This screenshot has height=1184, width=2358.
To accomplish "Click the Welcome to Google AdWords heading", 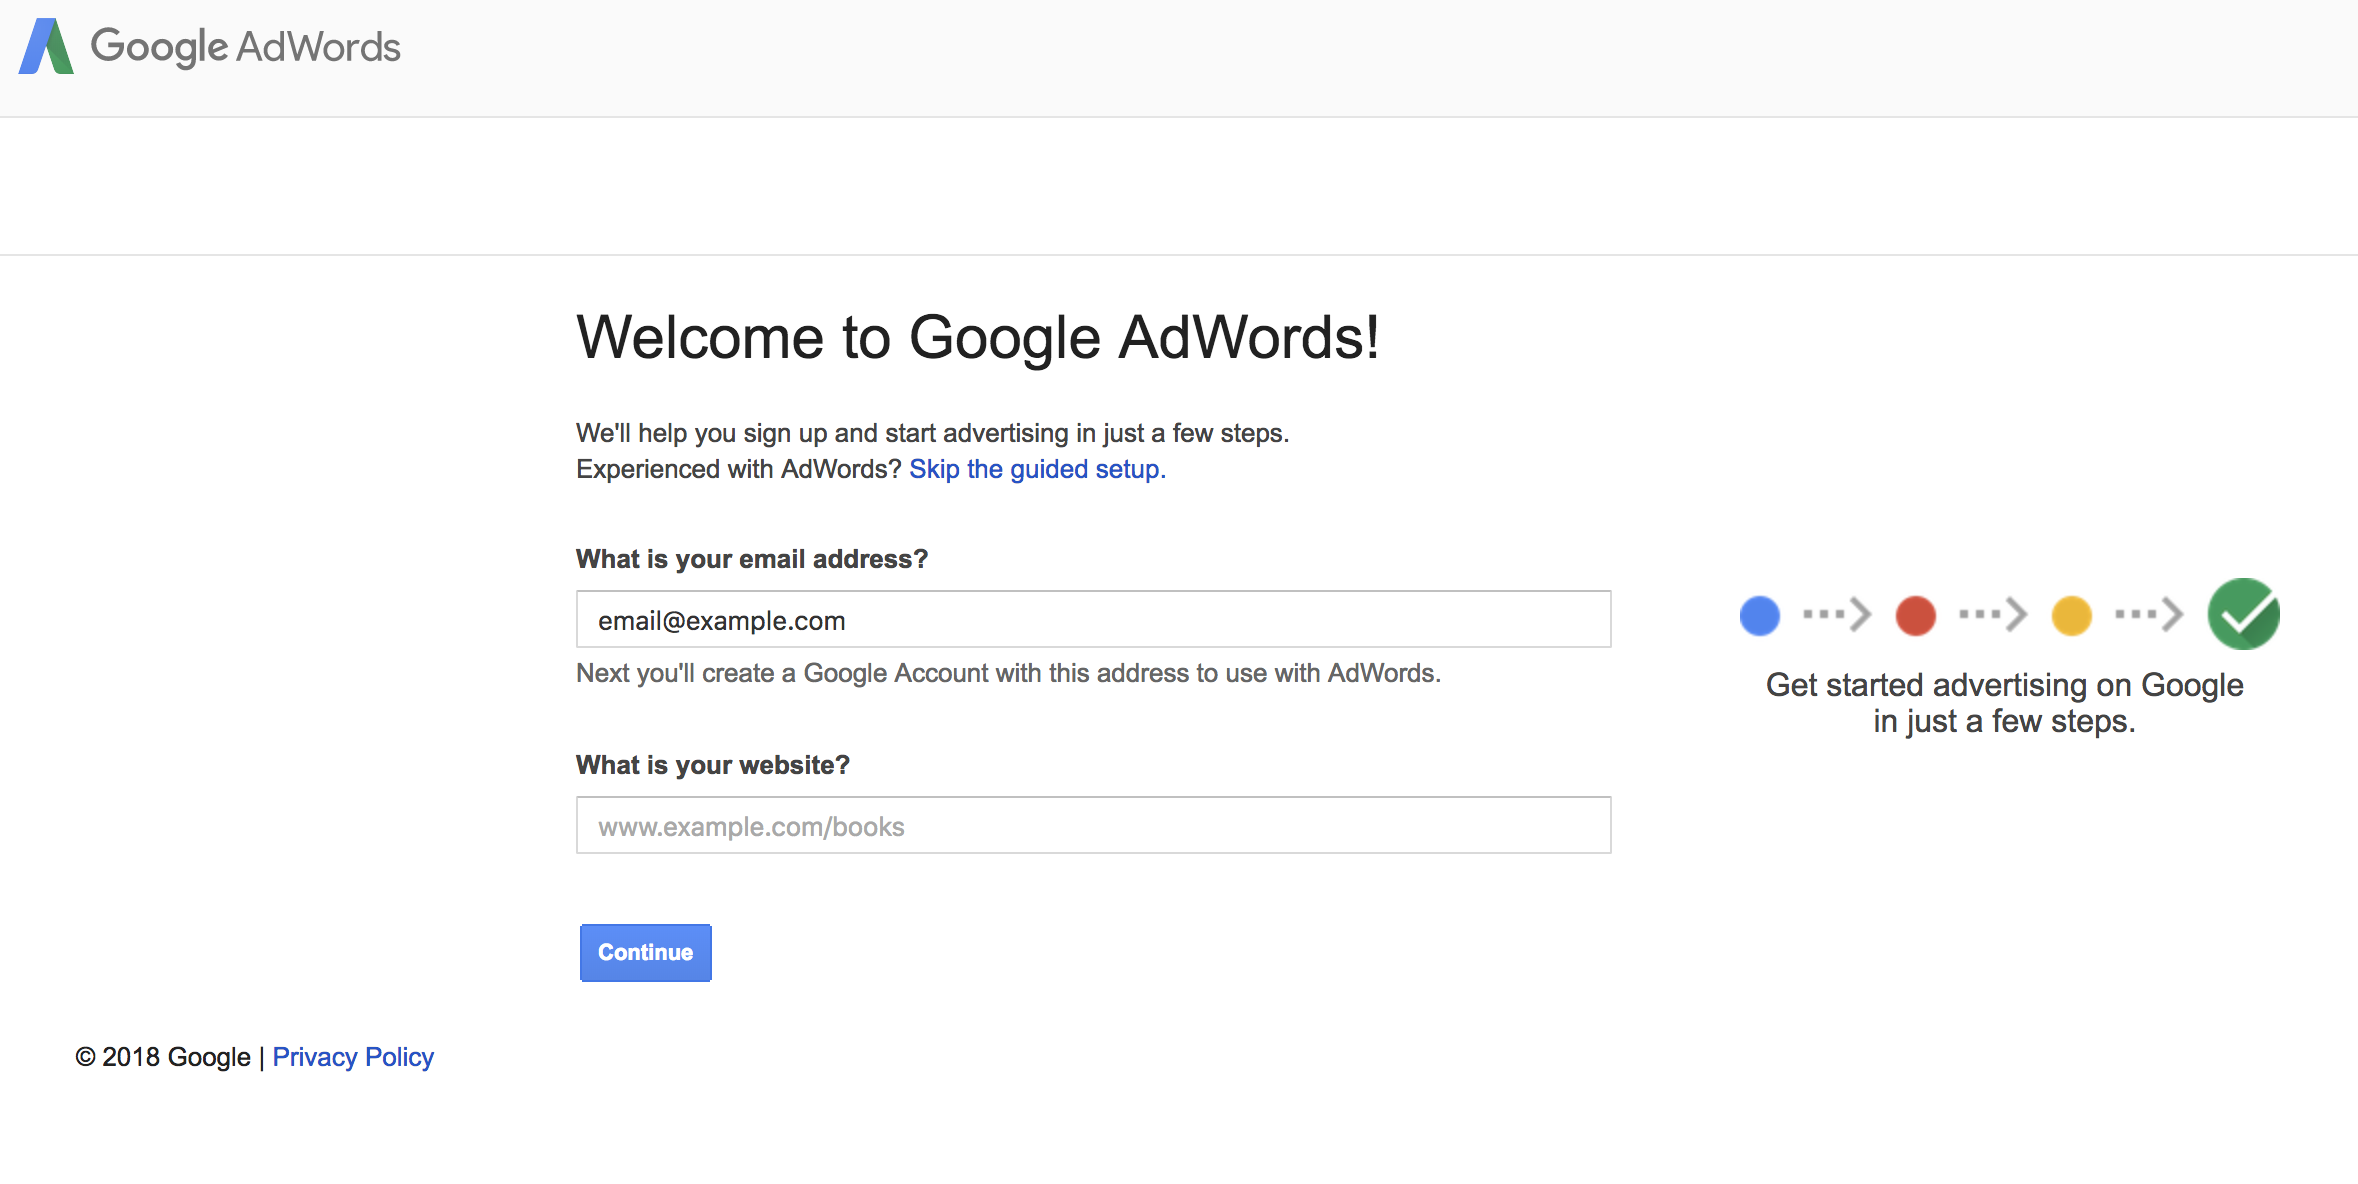I will 977,337.
